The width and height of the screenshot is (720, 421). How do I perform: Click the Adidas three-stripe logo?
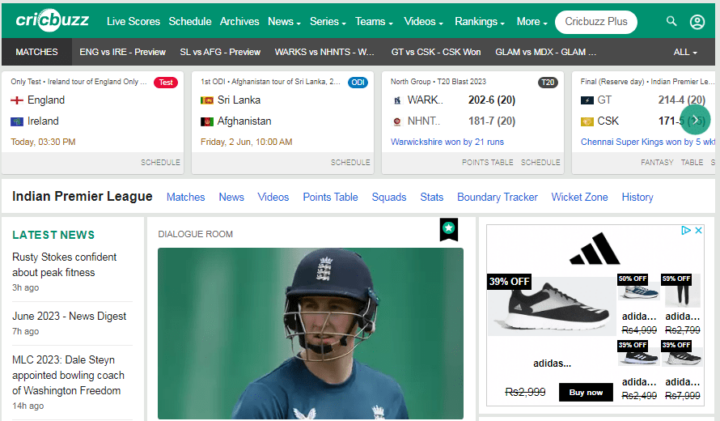point(595,248)
